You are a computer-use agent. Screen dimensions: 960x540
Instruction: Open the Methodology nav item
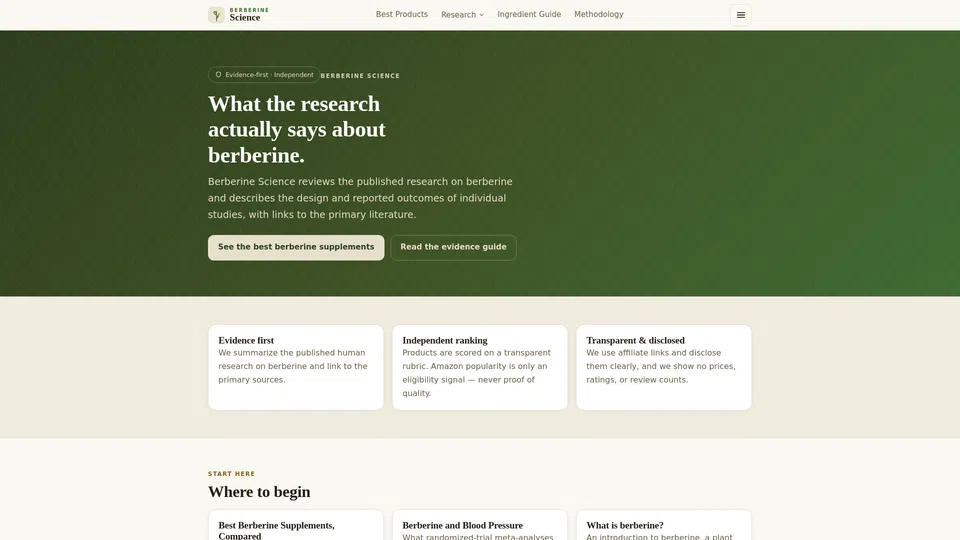point(599,14)
